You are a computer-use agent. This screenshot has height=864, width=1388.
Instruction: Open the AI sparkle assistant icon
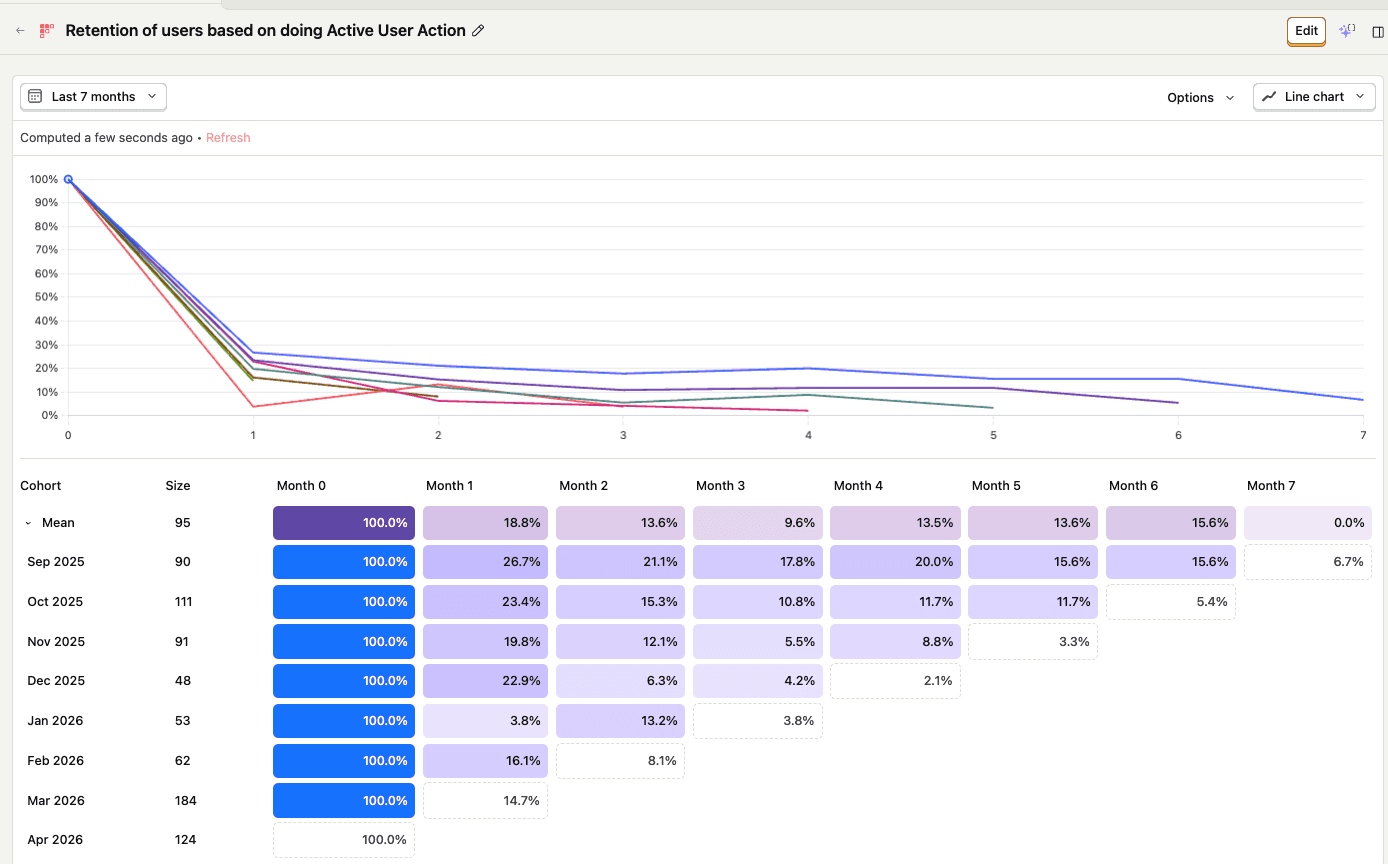[1347, 31]
